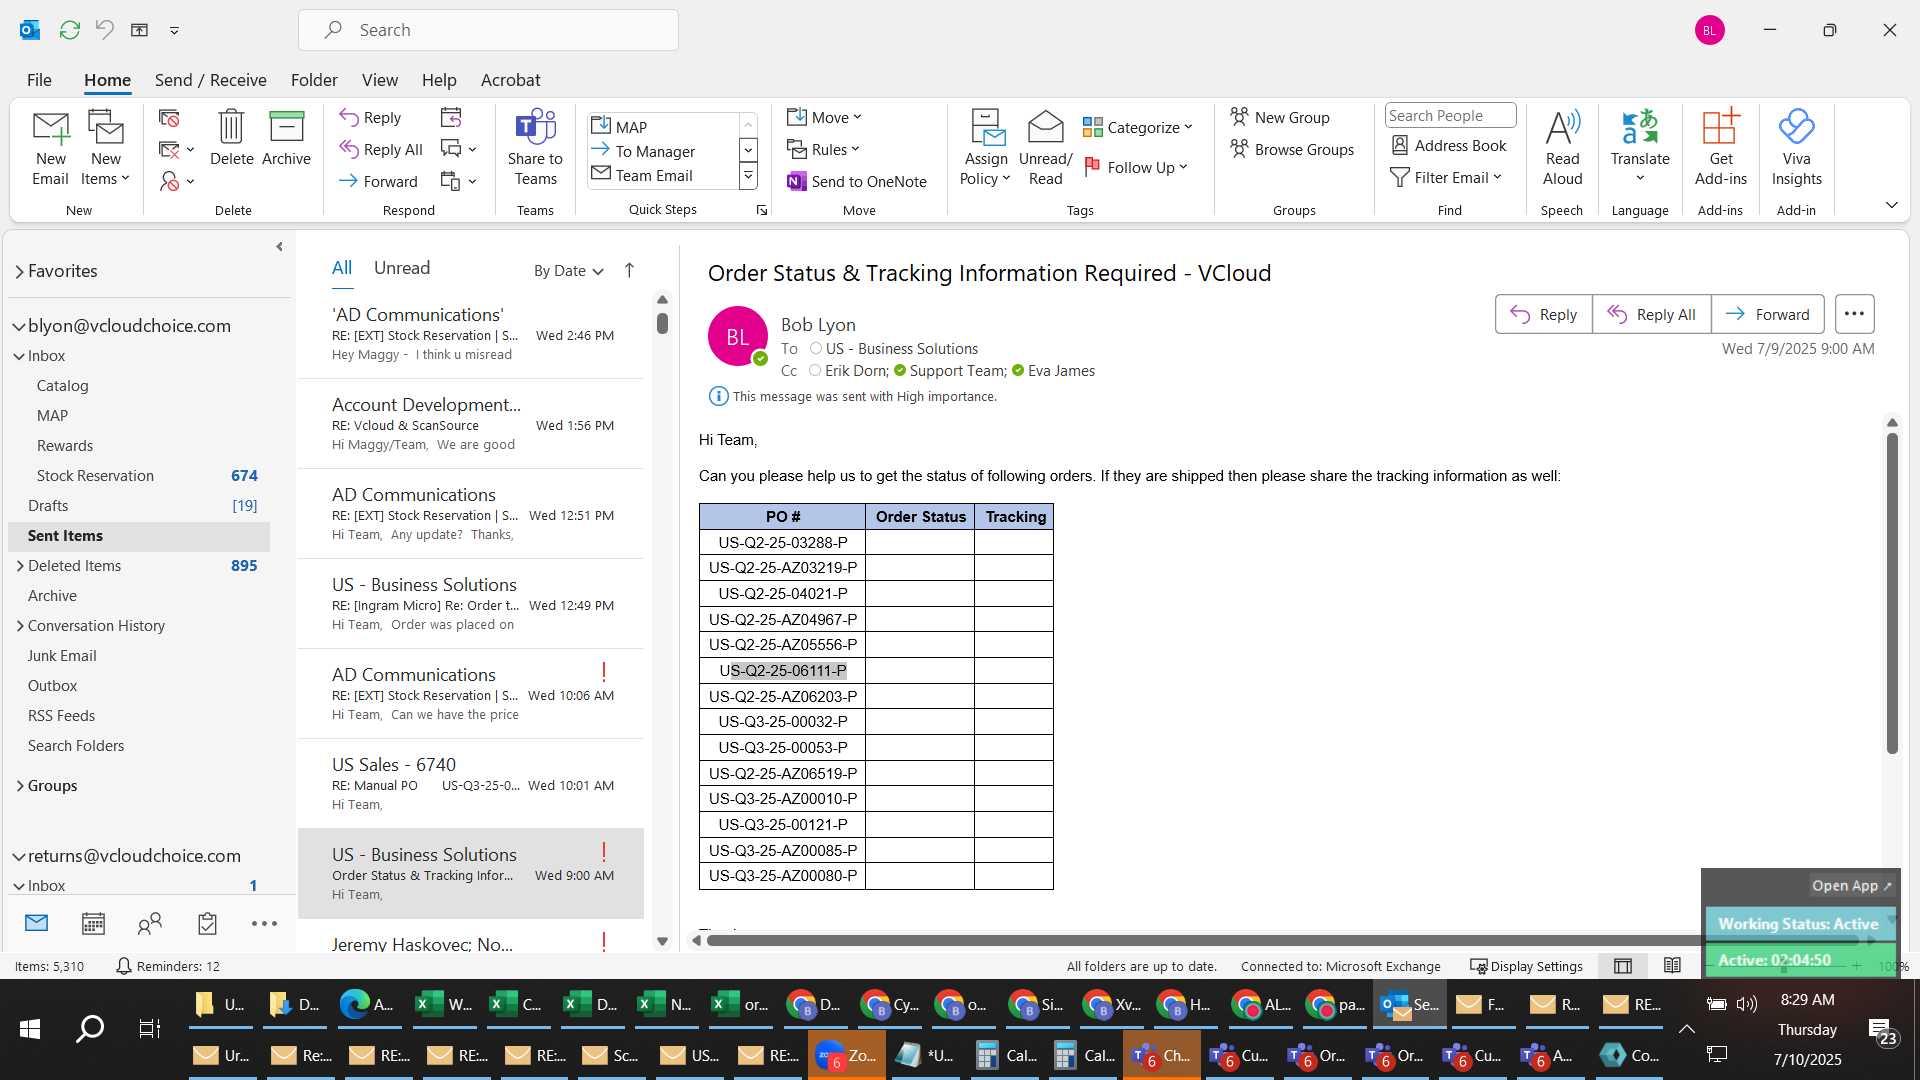Collapse the ribbon chevron

pos(1891,205)
